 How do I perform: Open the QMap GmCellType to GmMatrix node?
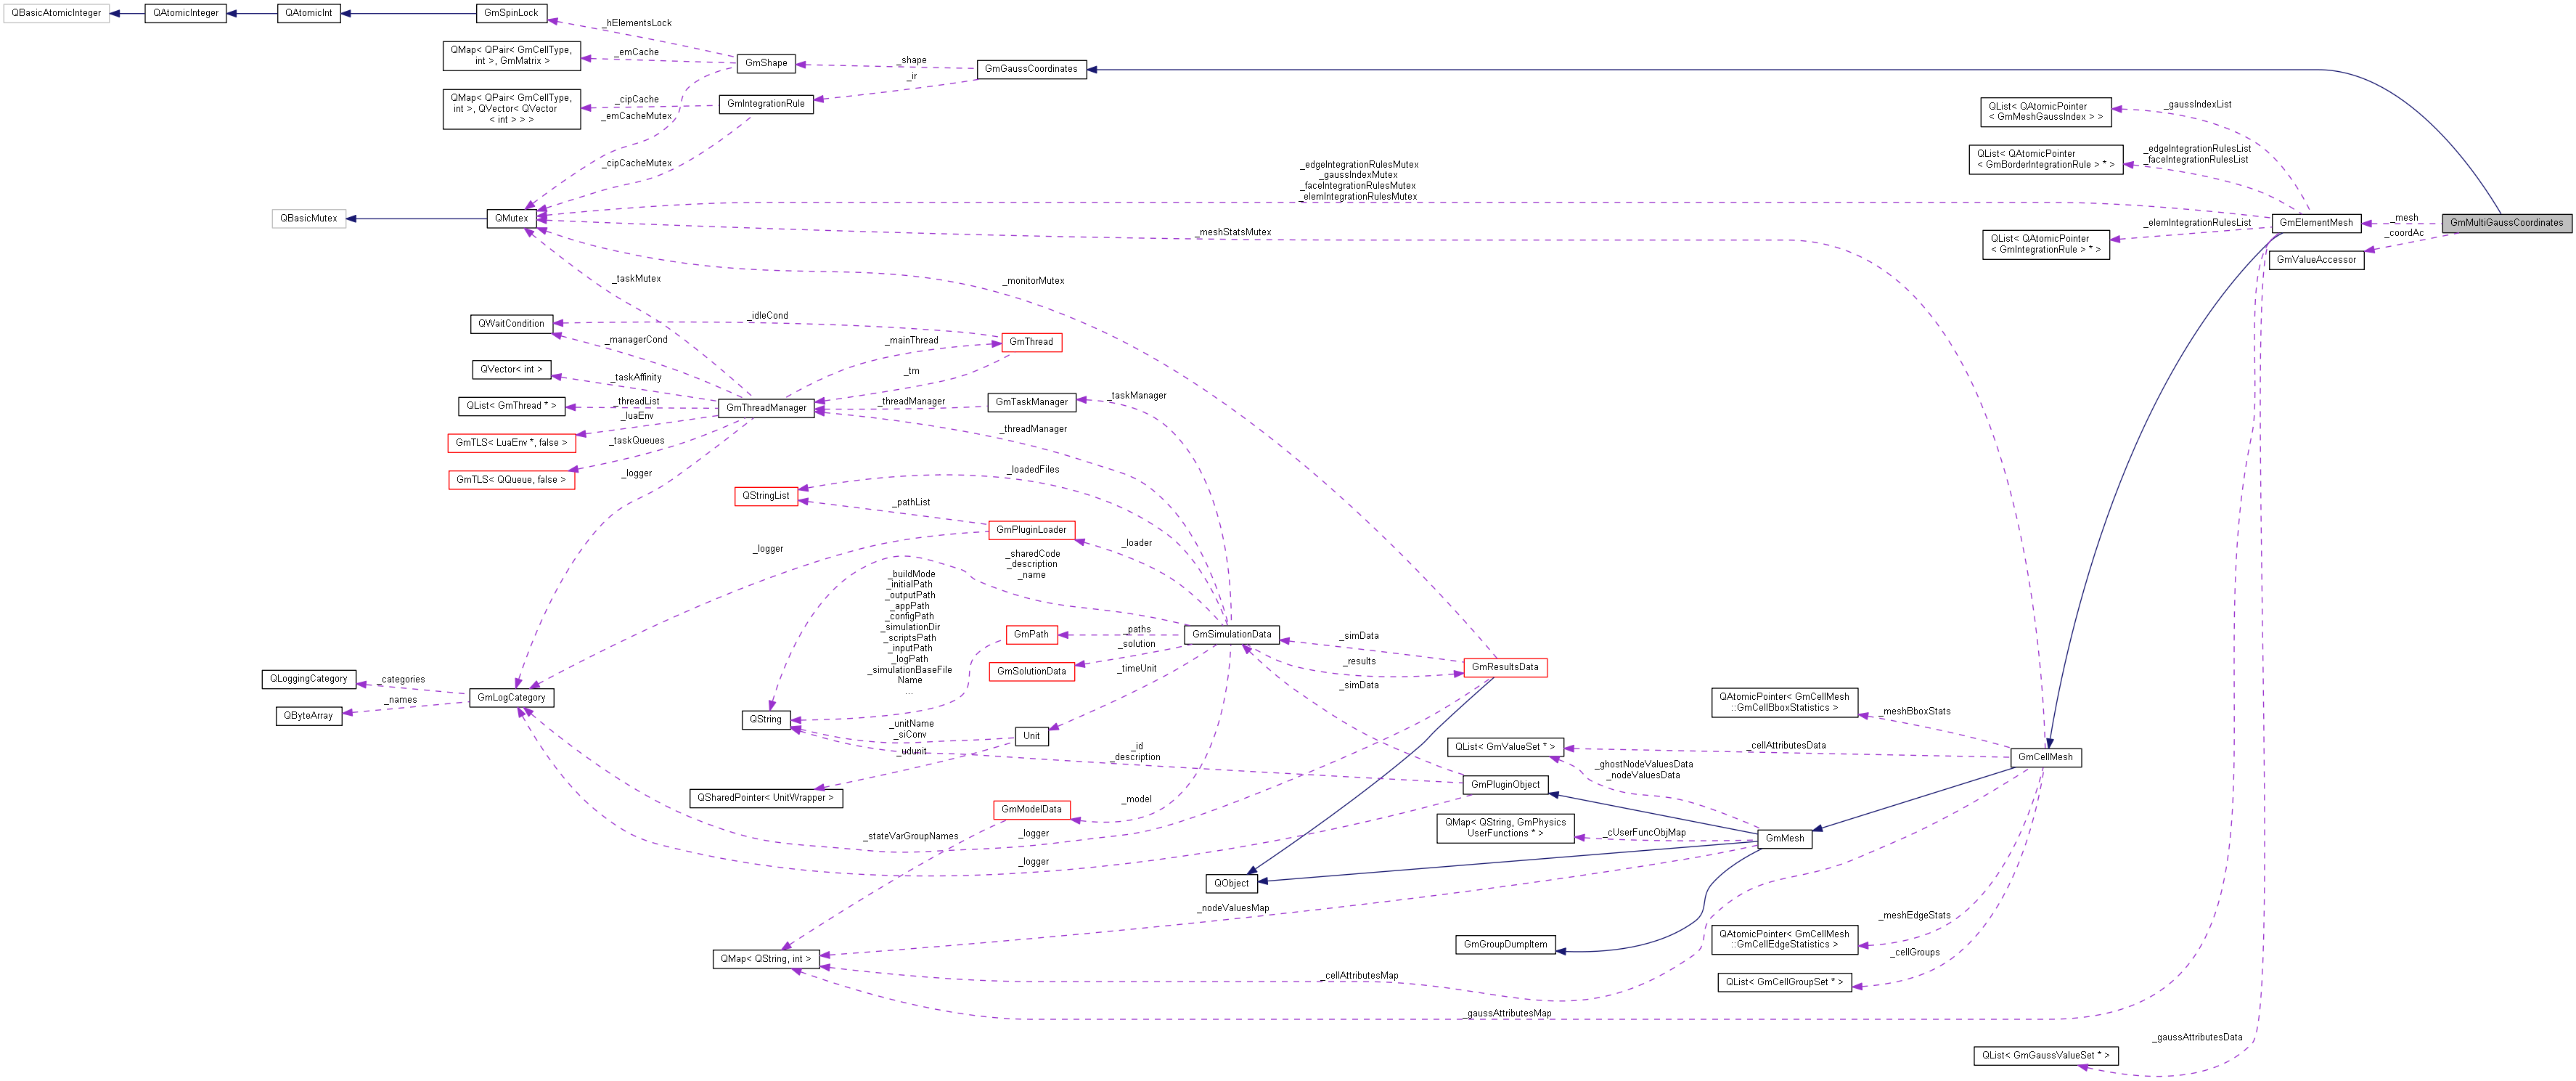[x=511, y=56]
